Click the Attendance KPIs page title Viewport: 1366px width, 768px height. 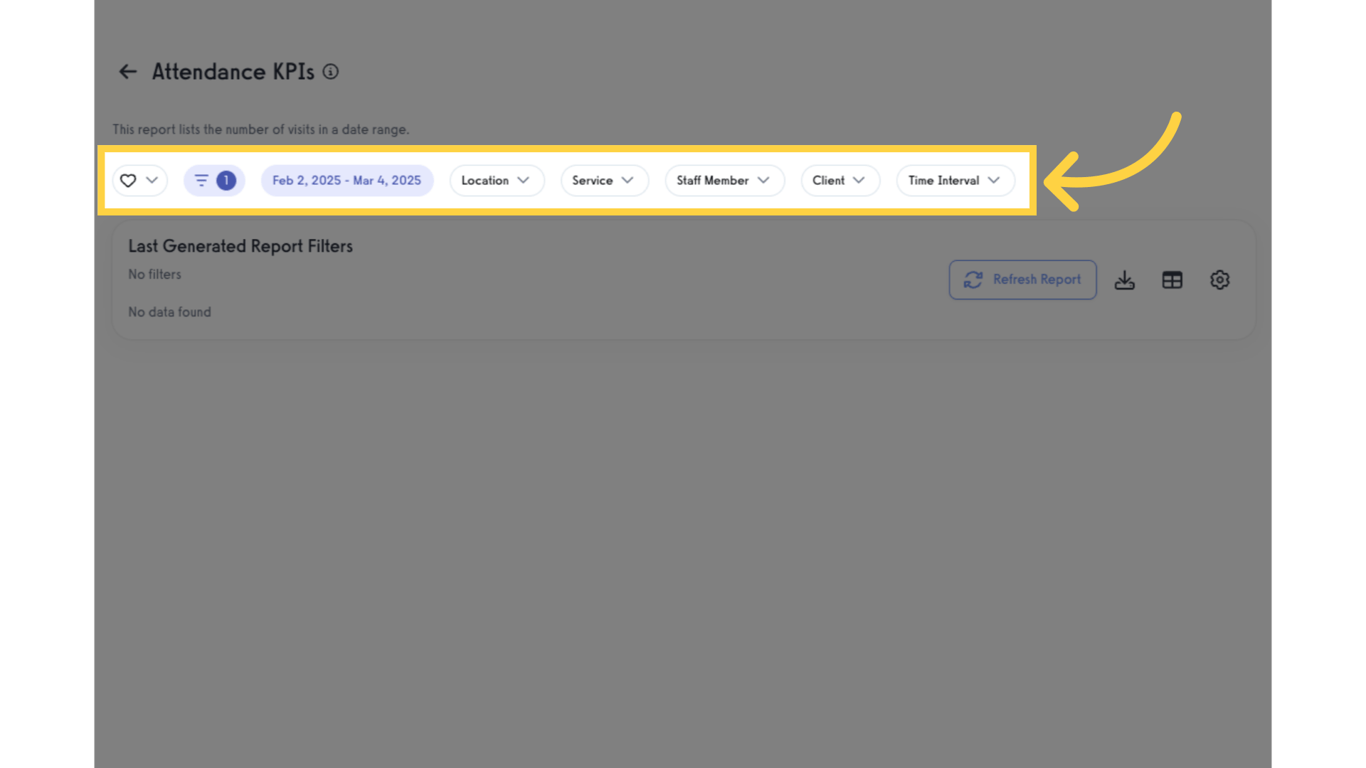(235, 71)
